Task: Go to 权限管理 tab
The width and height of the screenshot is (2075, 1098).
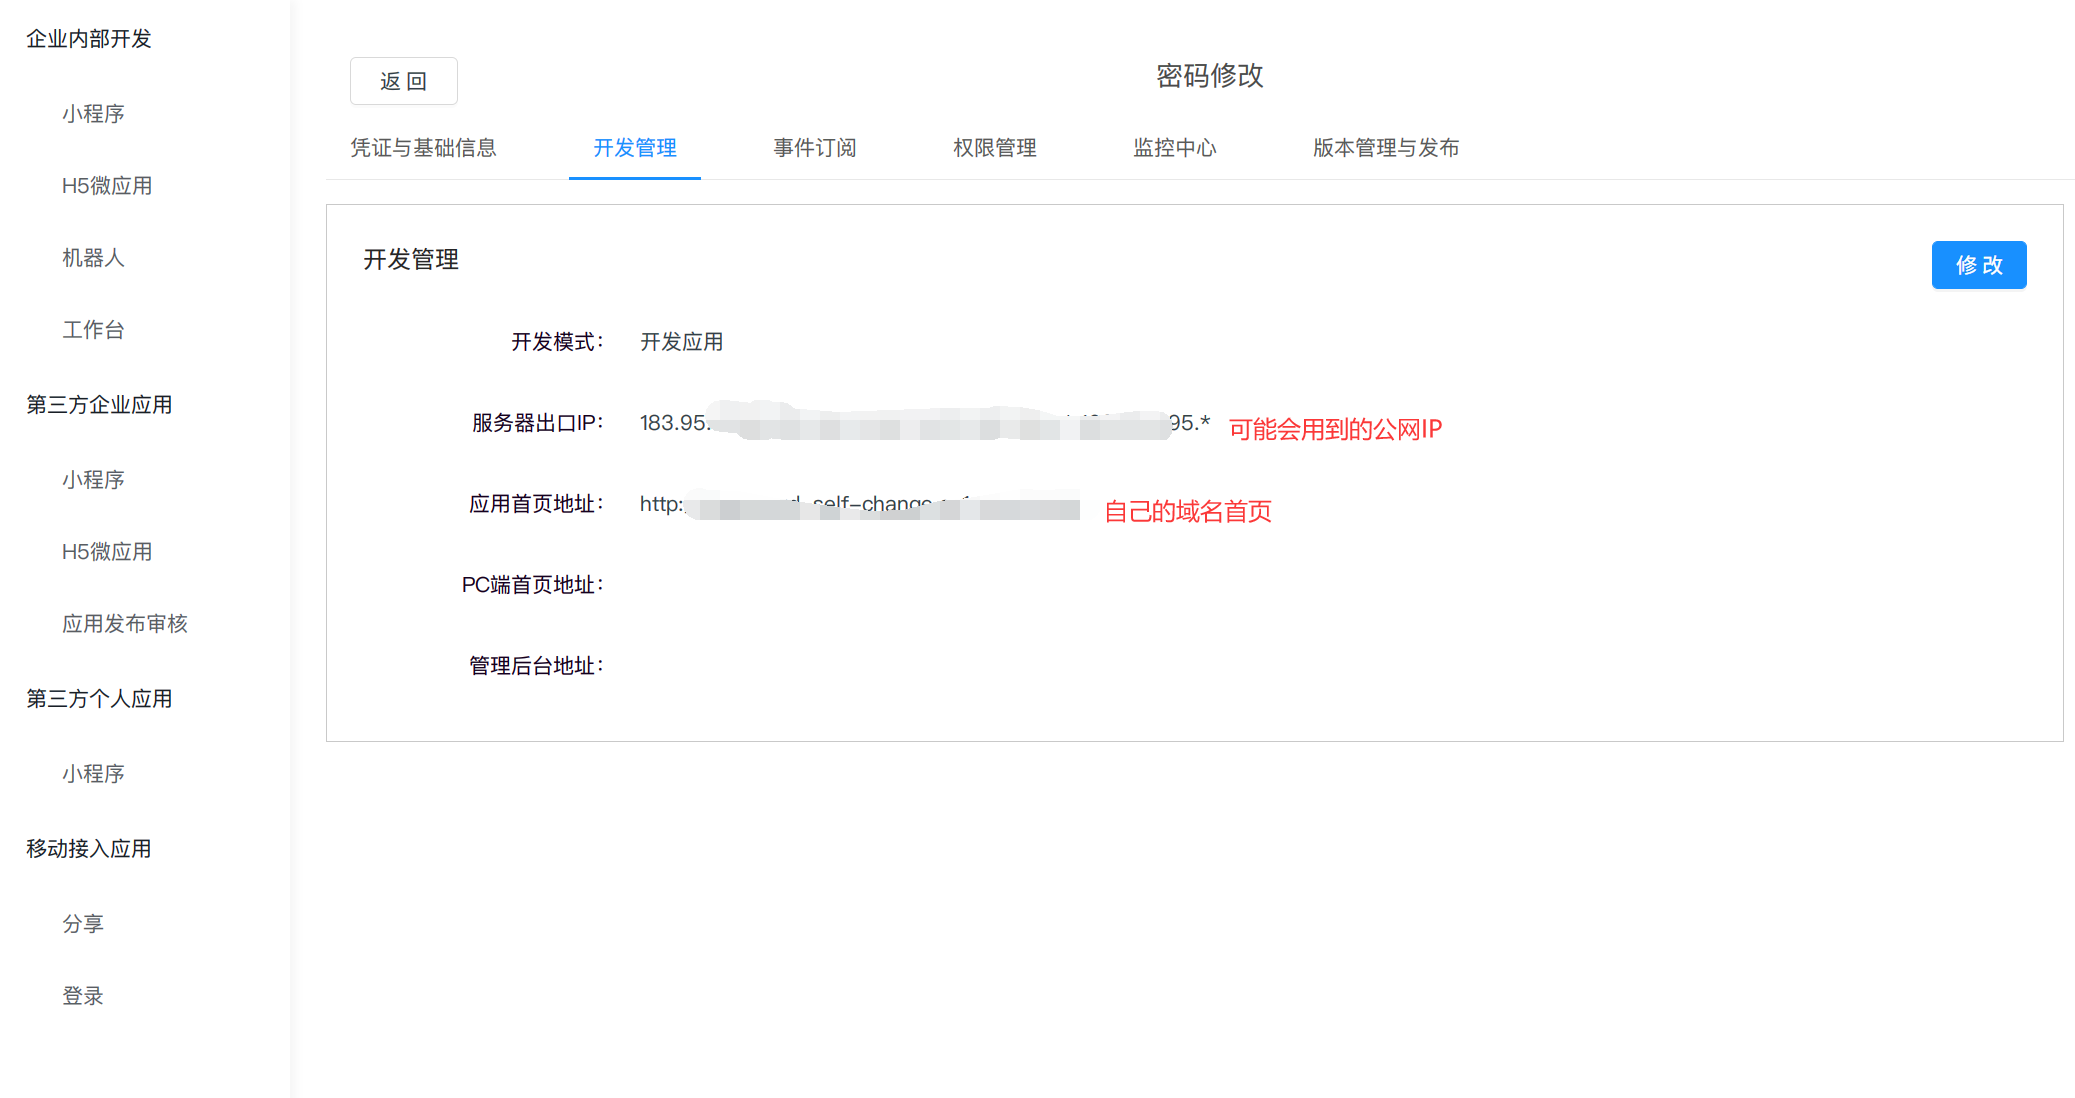Action: pyautogui.click(x=994, y=148)
